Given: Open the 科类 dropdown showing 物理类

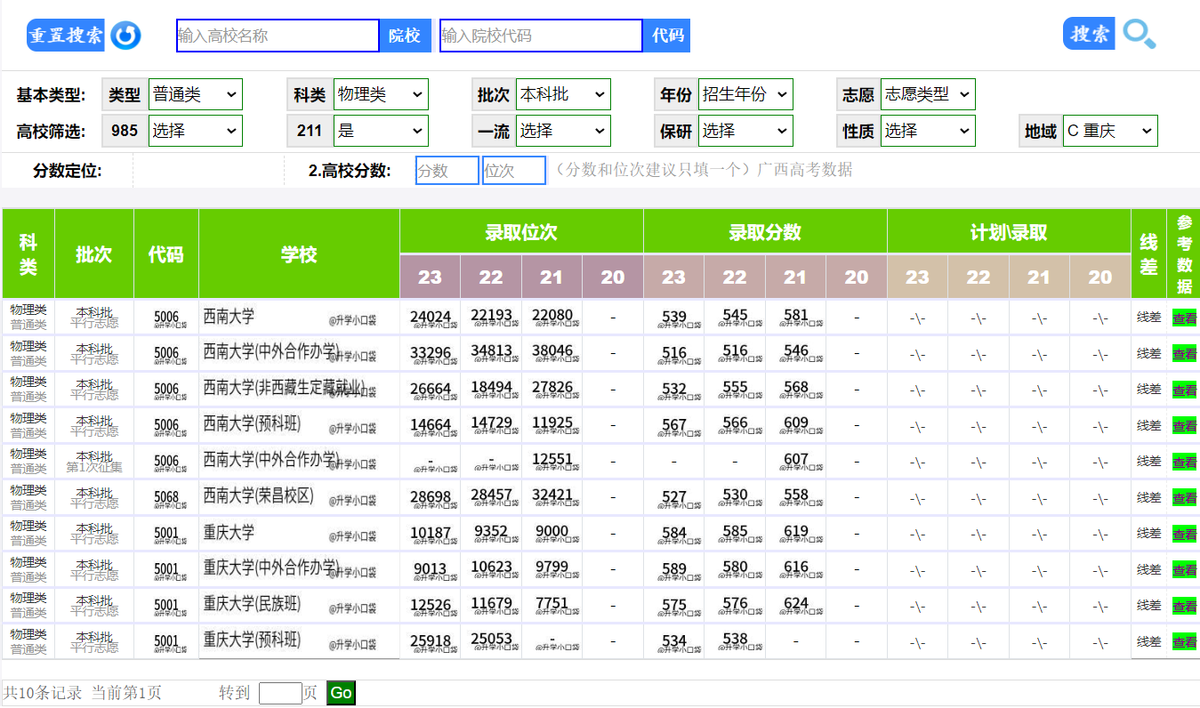Looking at the screenshot, I should click(x=382, y=93).
